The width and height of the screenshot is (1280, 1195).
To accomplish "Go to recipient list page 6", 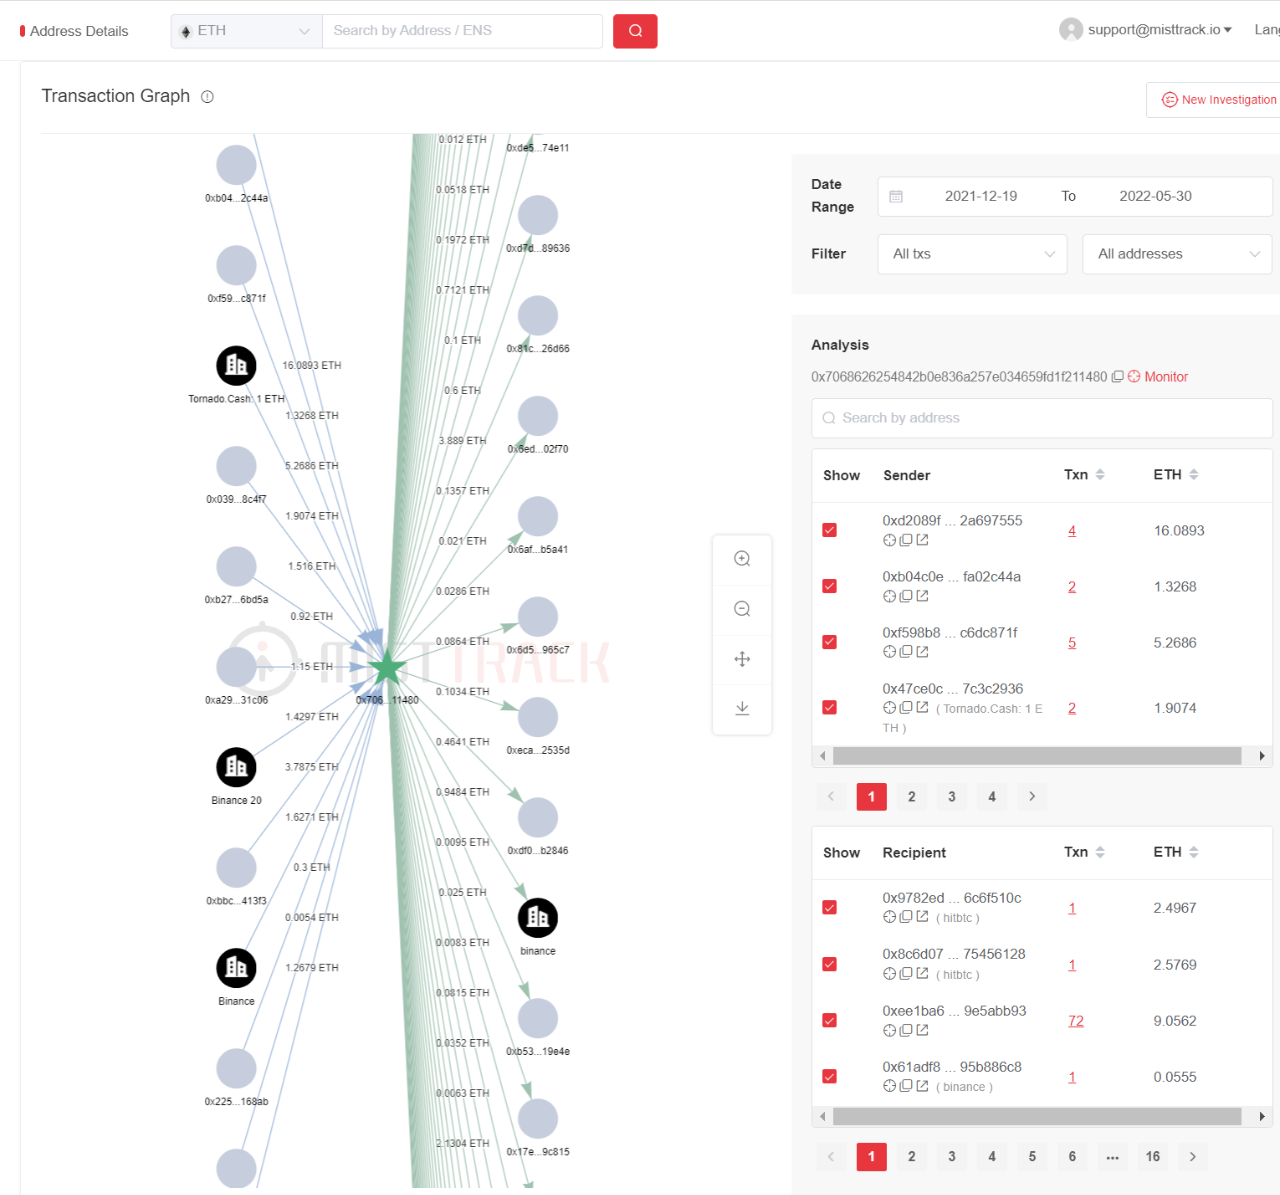I will pyautogui.click(x=1072, y=1157).
